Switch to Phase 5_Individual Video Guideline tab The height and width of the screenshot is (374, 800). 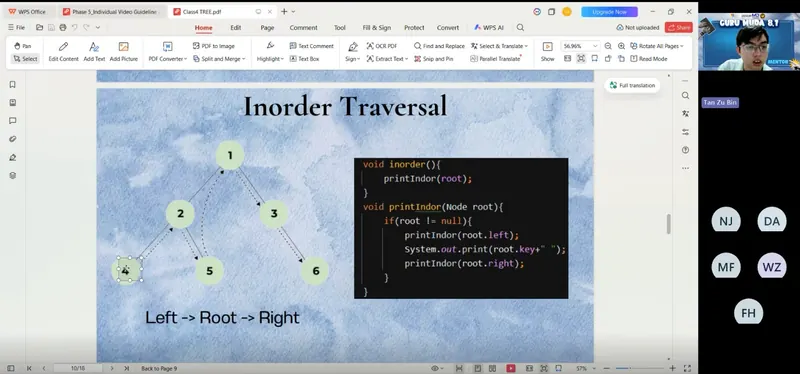tap(112, 12)
